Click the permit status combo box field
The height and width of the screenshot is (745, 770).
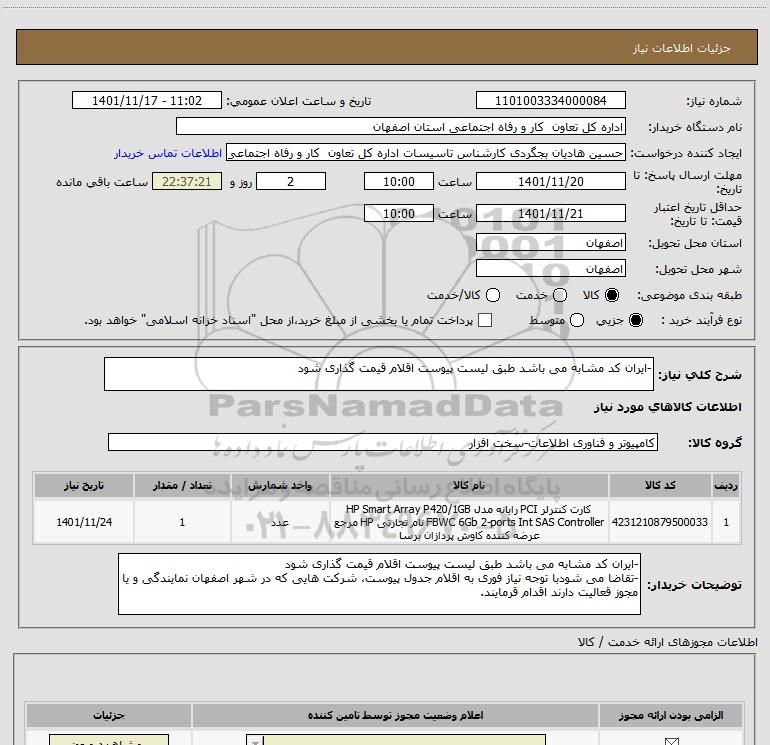click(x=396, y=741)
